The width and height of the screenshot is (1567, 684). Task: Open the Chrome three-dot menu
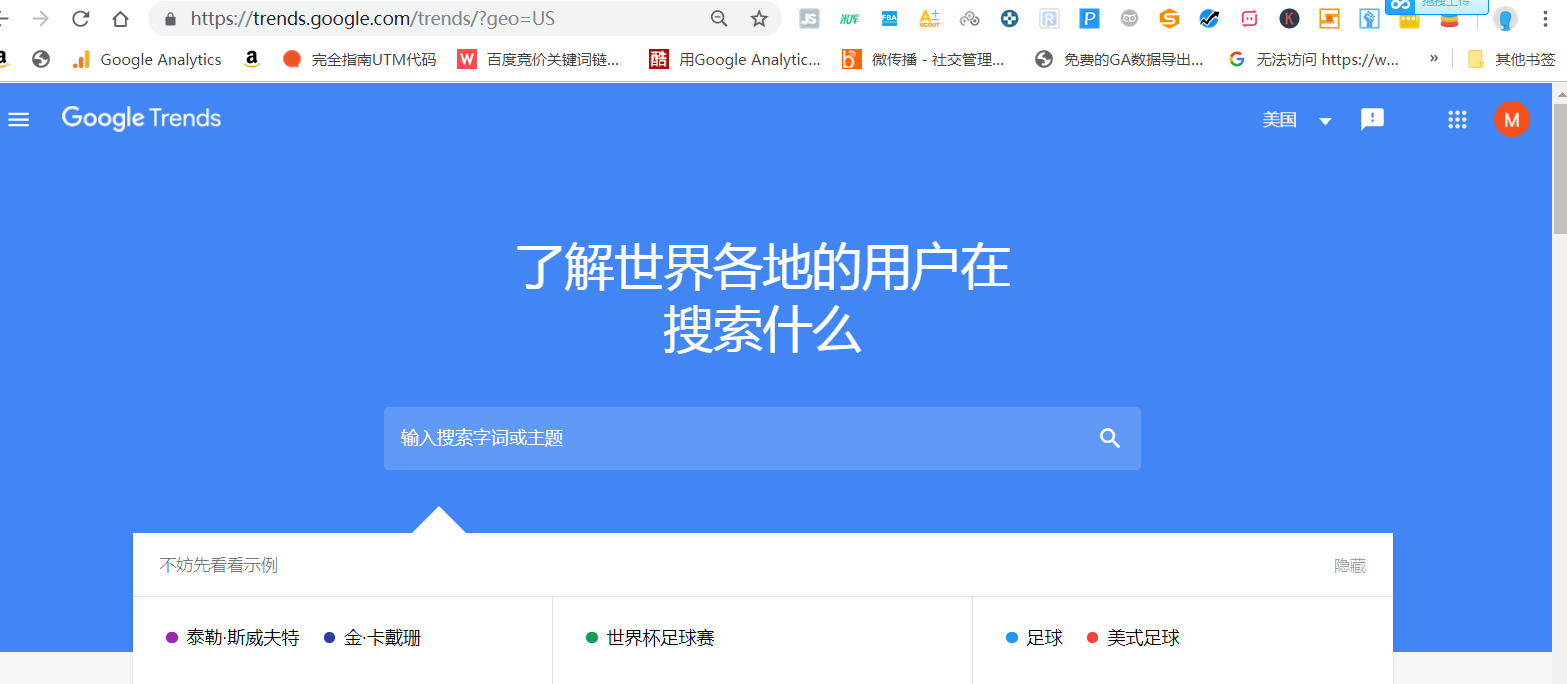(1545, 19)
